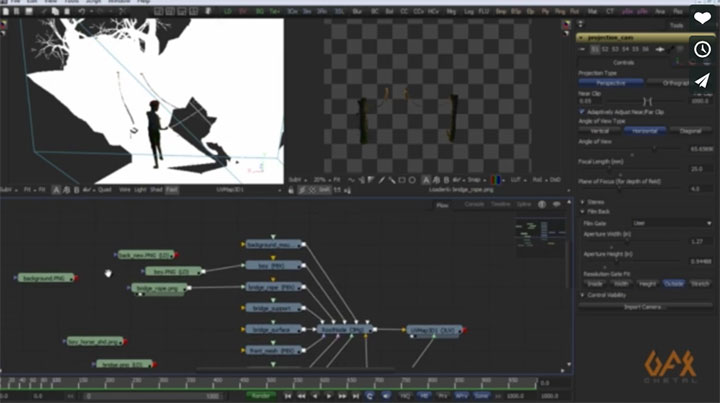The height and width of the screenshot is (403, 720).
Task: Add a Renderer 3D with the 3Rn tool
Action: point(322,11)
